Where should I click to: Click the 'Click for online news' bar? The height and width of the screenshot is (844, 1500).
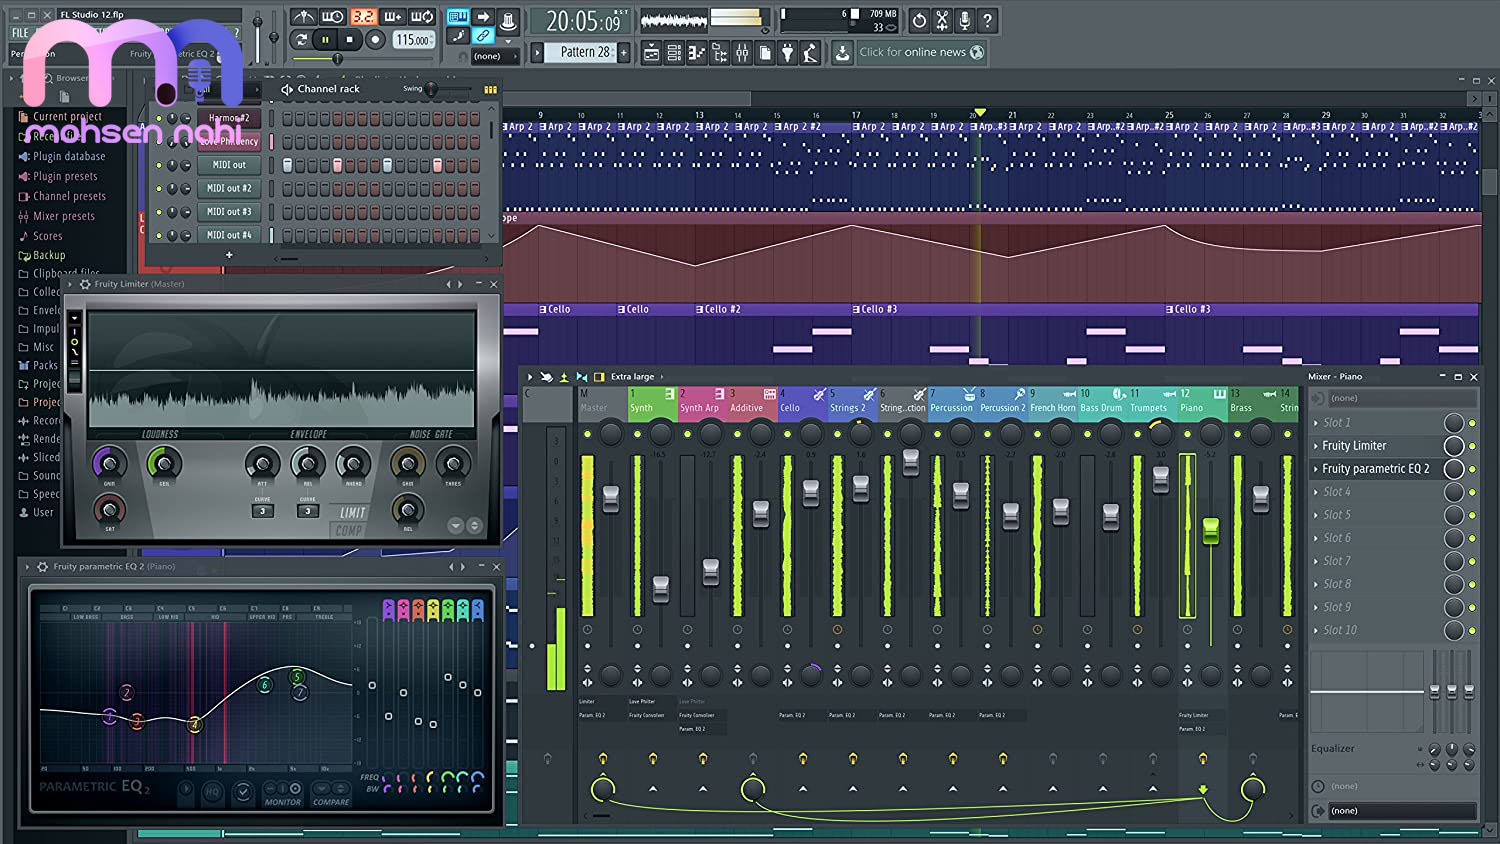922,52
